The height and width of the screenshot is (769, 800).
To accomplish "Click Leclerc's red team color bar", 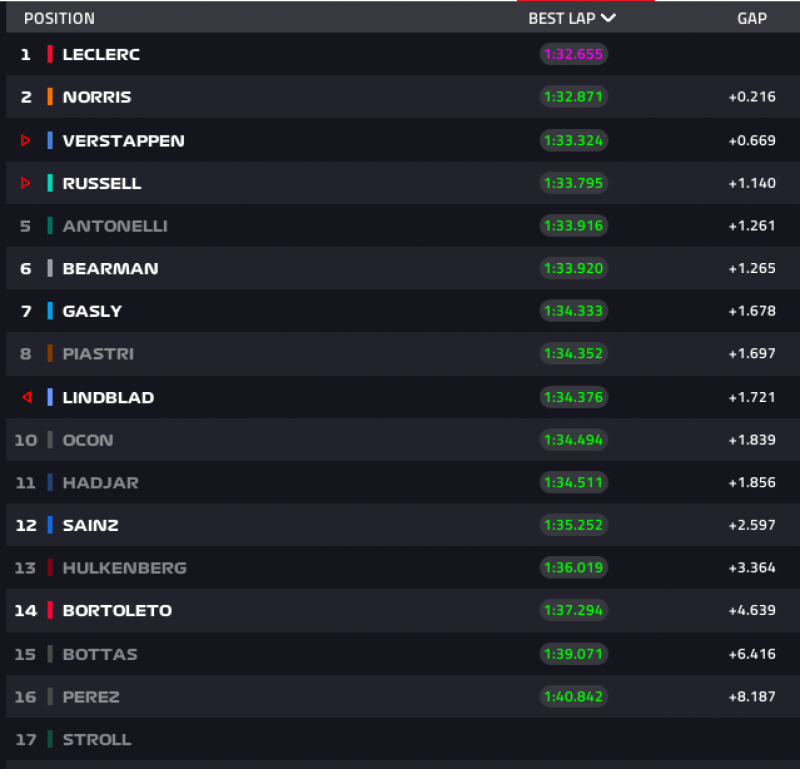I will [50, 54].
